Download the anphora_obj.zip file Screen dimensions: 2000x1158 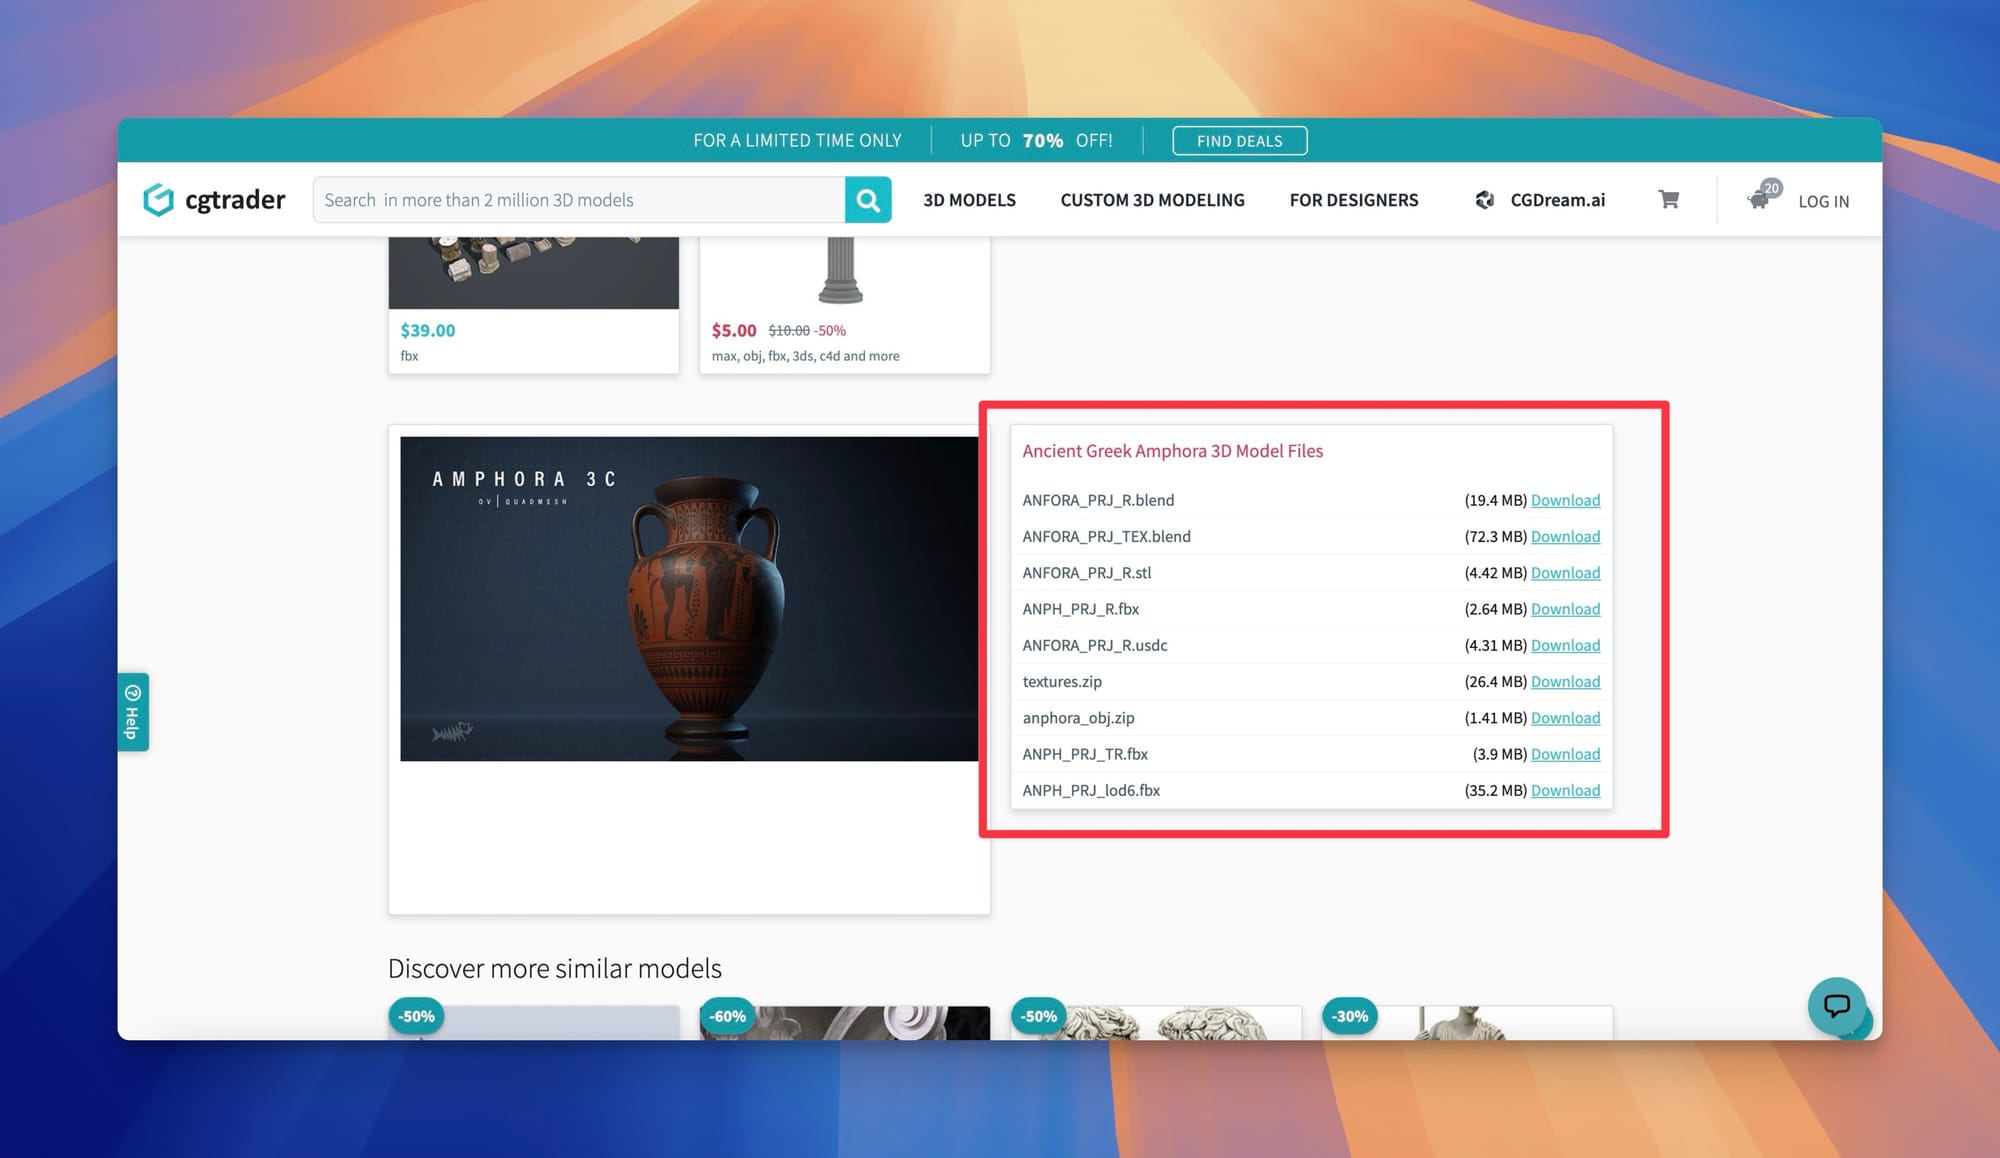(1565, 718)
